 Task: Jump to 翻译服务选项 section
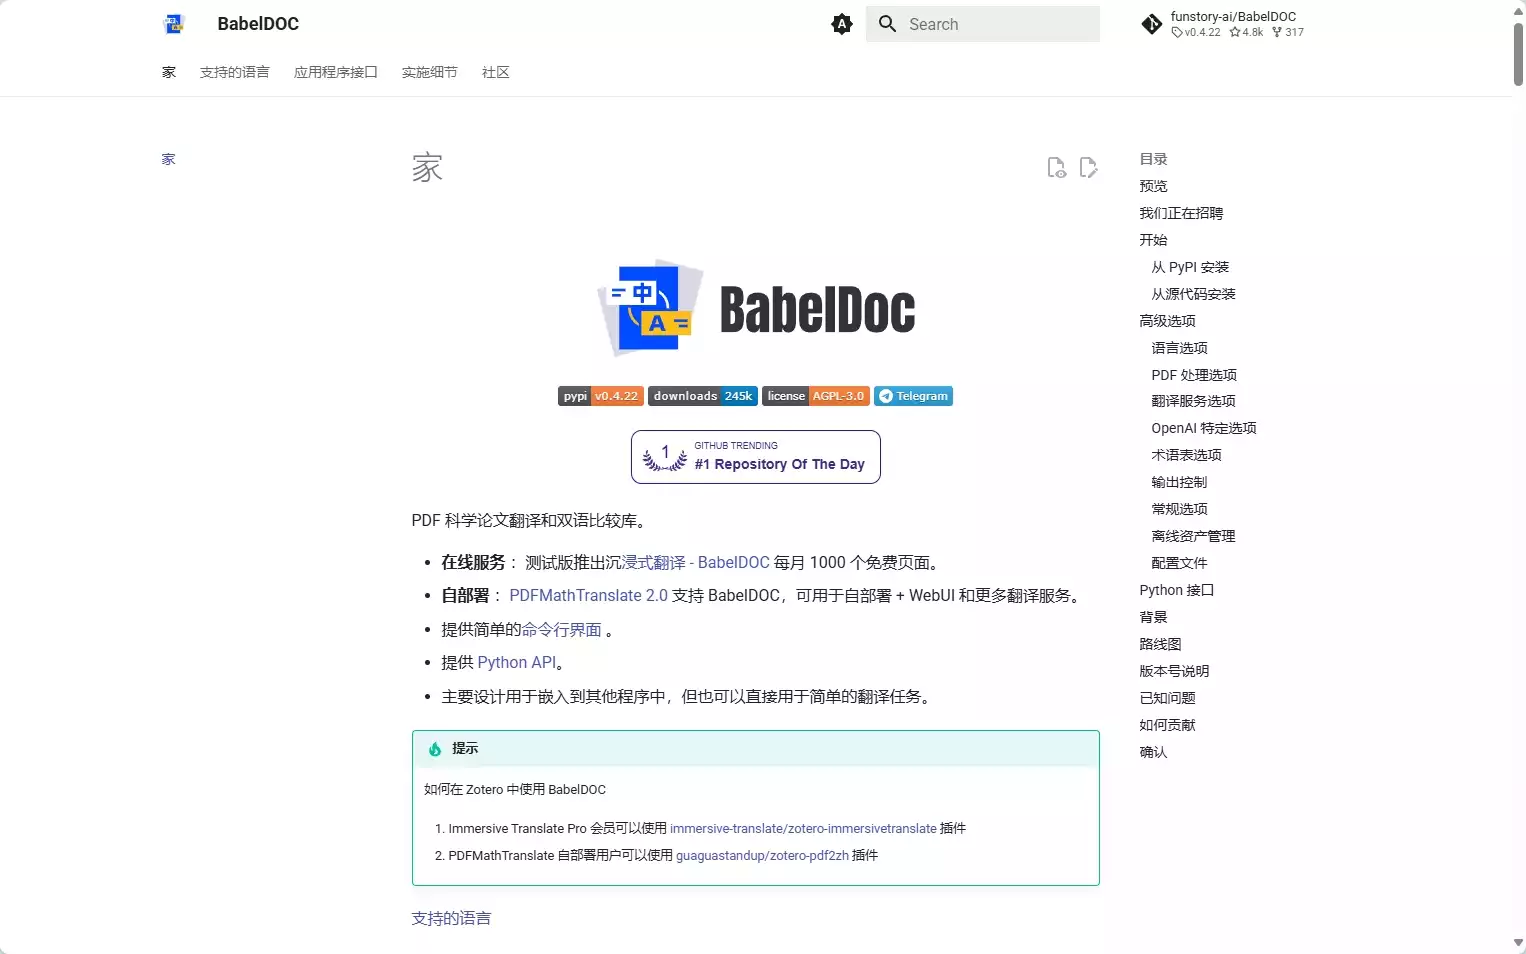coord(1193,401)
